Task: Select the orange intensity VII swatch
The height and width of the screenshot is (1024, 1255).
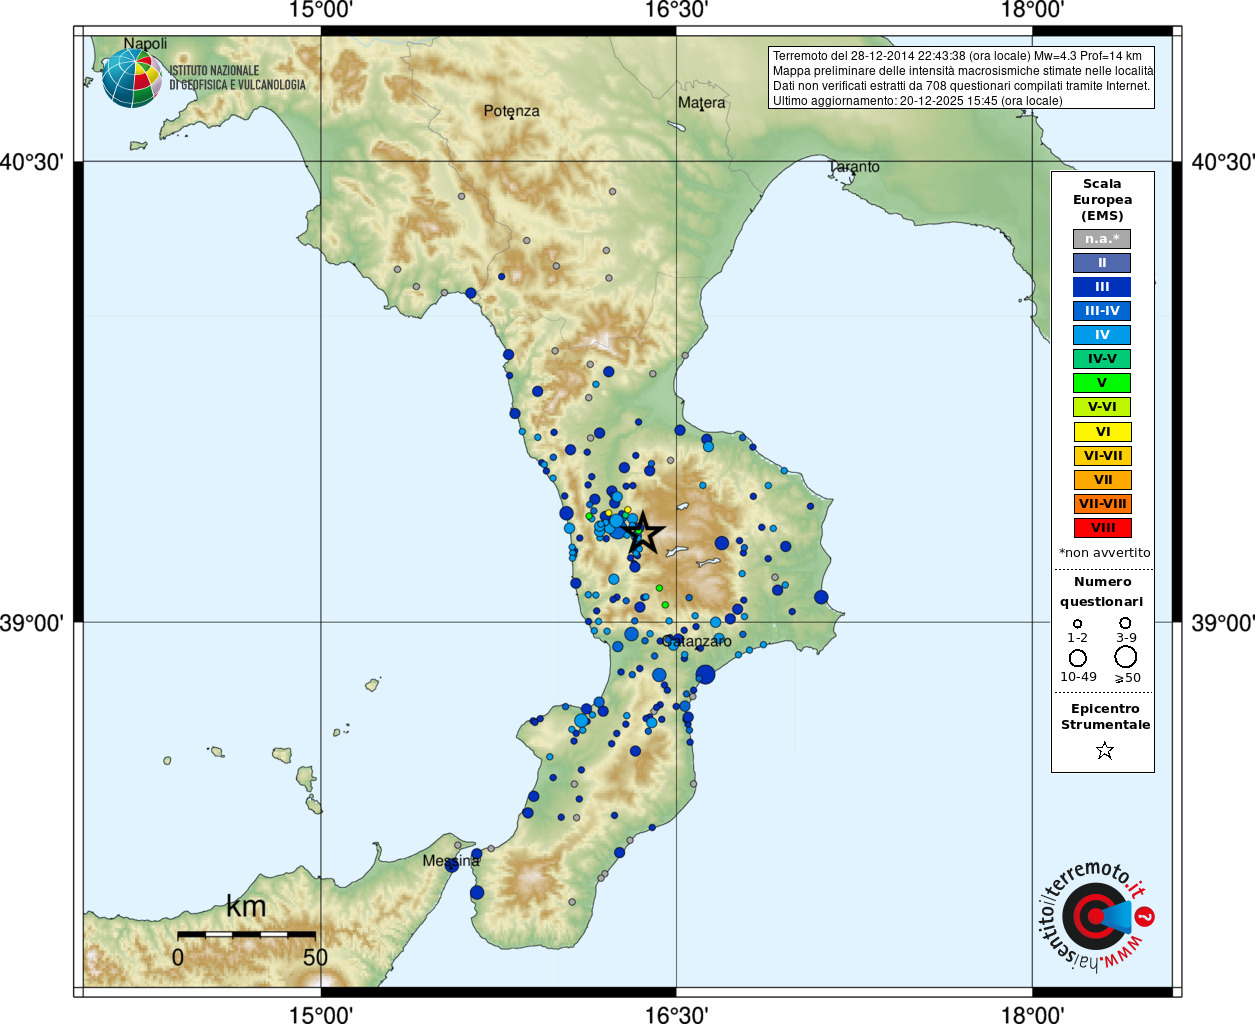Action: pos(1102,480)
